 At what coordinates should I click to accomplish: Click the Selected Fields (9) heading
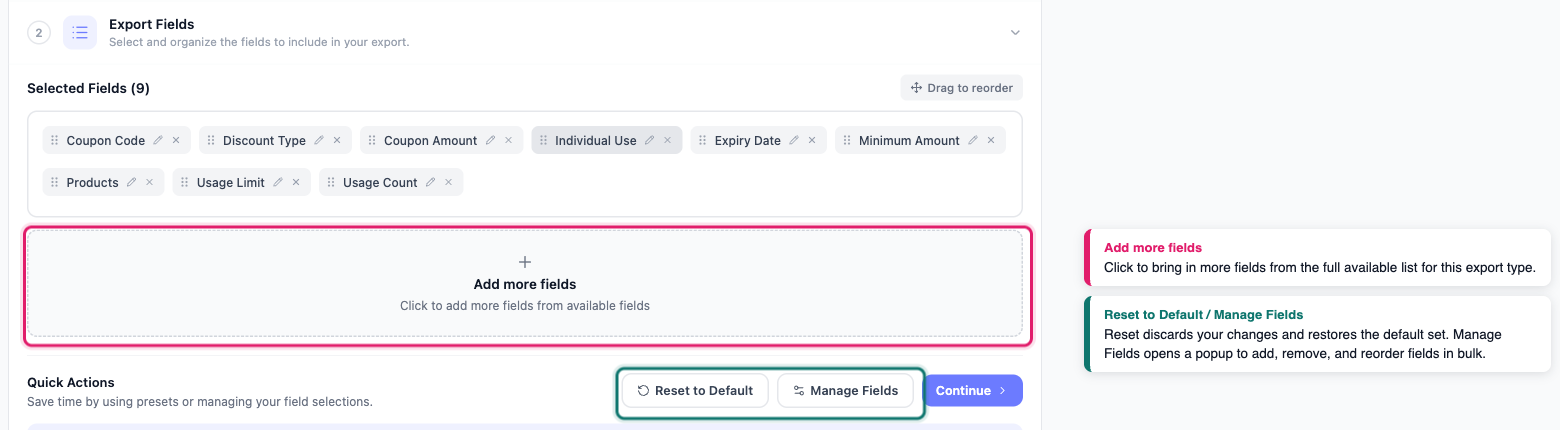[88, 88]
